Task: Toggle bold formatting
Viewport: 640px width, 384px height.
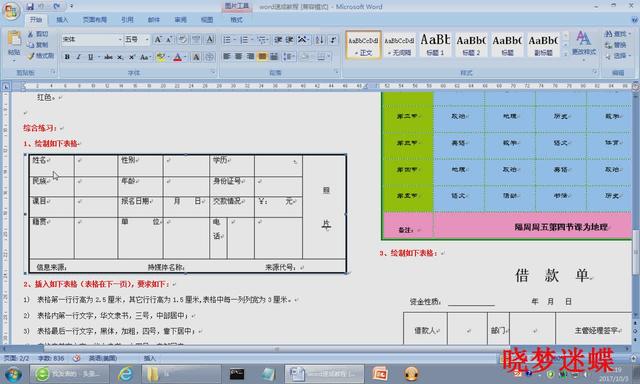Action: pos(67,57)
